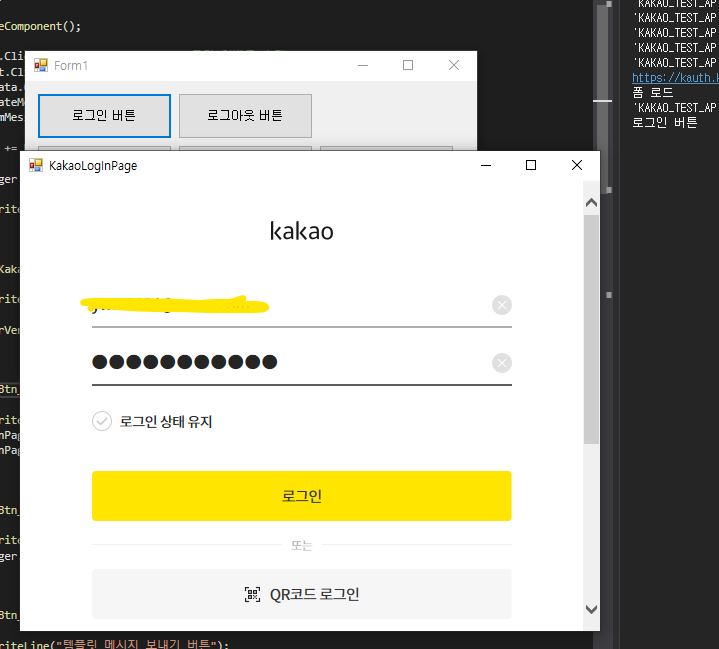Click the eComponent(); code line

pyautogui.click(x=40, y=26)
